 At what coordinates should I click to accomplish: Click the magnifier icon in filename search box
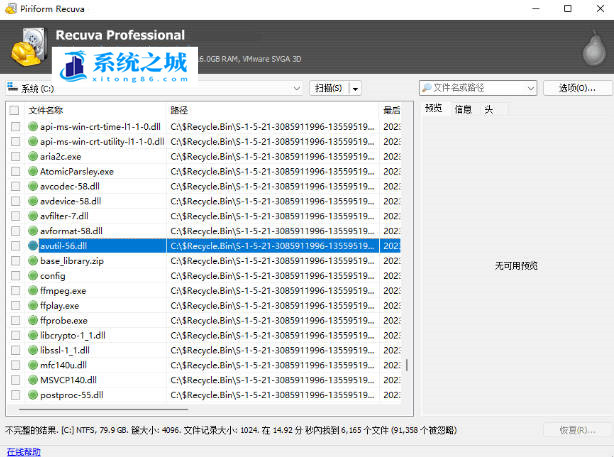pyautogui.click(x=427, y=87)
